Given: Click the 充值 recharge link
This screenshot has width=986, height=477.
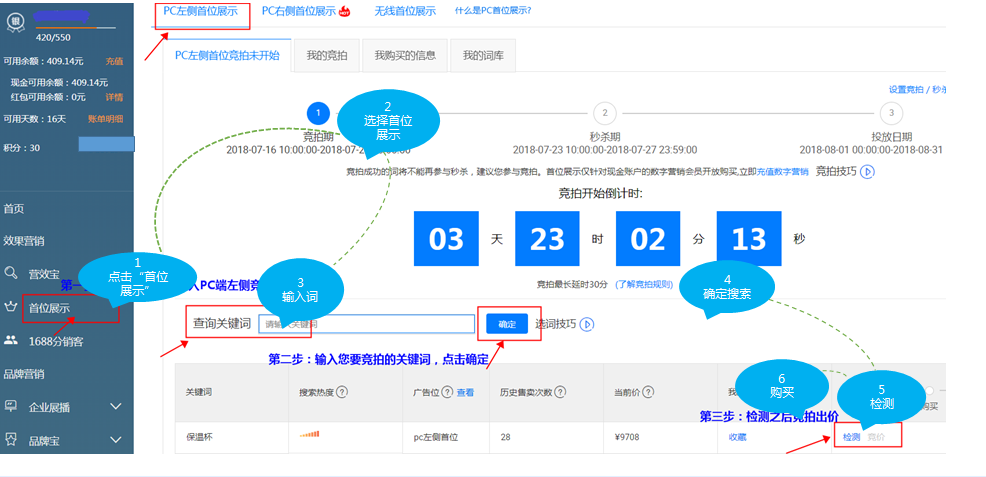Looking at the screenshot, I should tap(114, 61).
